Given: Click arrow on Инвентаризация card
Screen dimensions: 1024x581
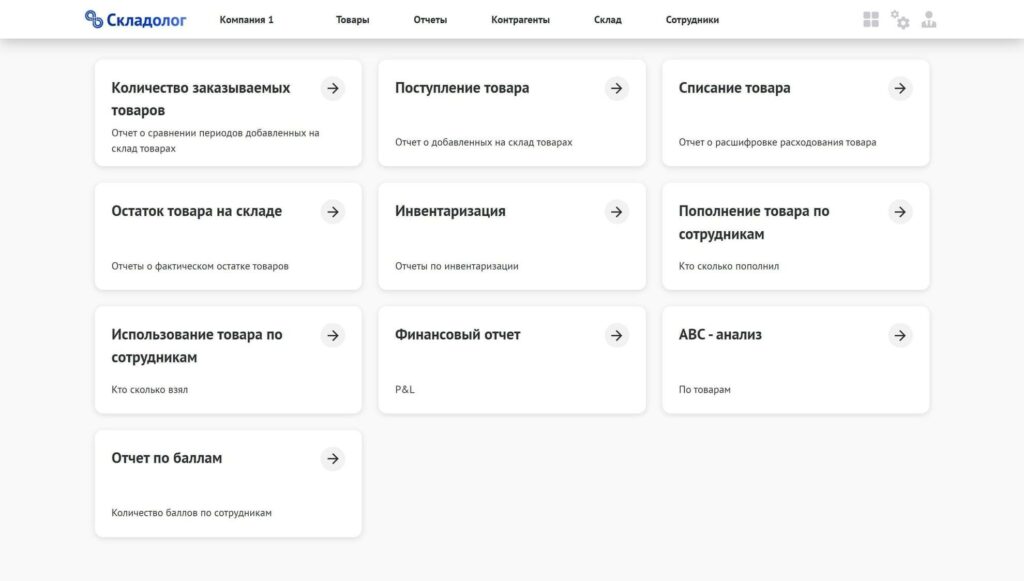Looking at the screenshot, I should (x=616, y=212).
